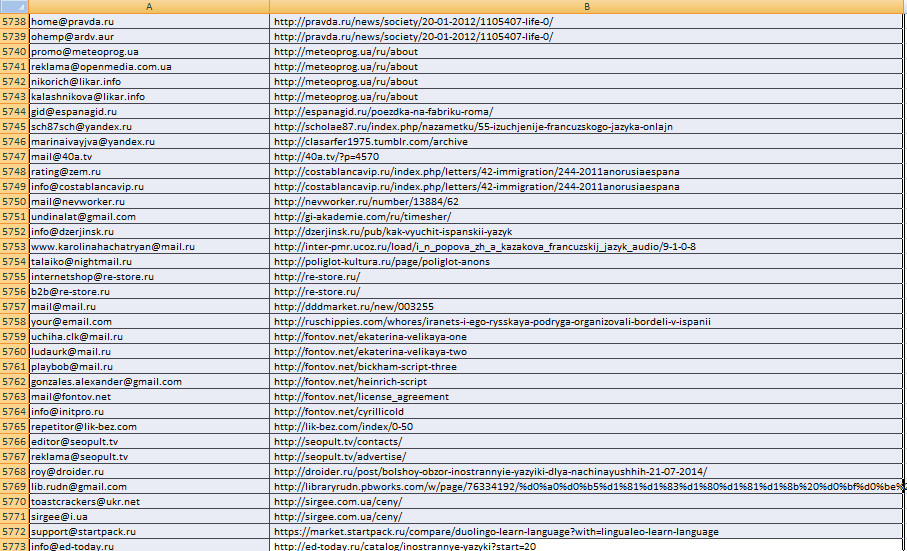Screen dimensions: 907x551
Task: Select mail@fontov.net cell
Action: tap(149, 397)
